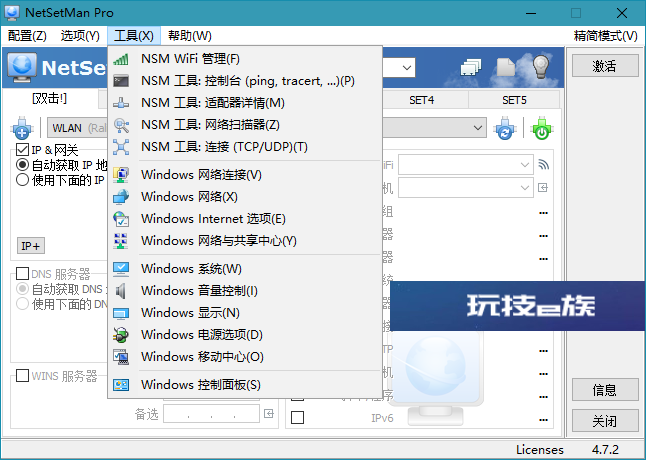Click the Windows 系统 monitor icon
This screenshot has width=646, height=460.
click(x=121, y=269)
